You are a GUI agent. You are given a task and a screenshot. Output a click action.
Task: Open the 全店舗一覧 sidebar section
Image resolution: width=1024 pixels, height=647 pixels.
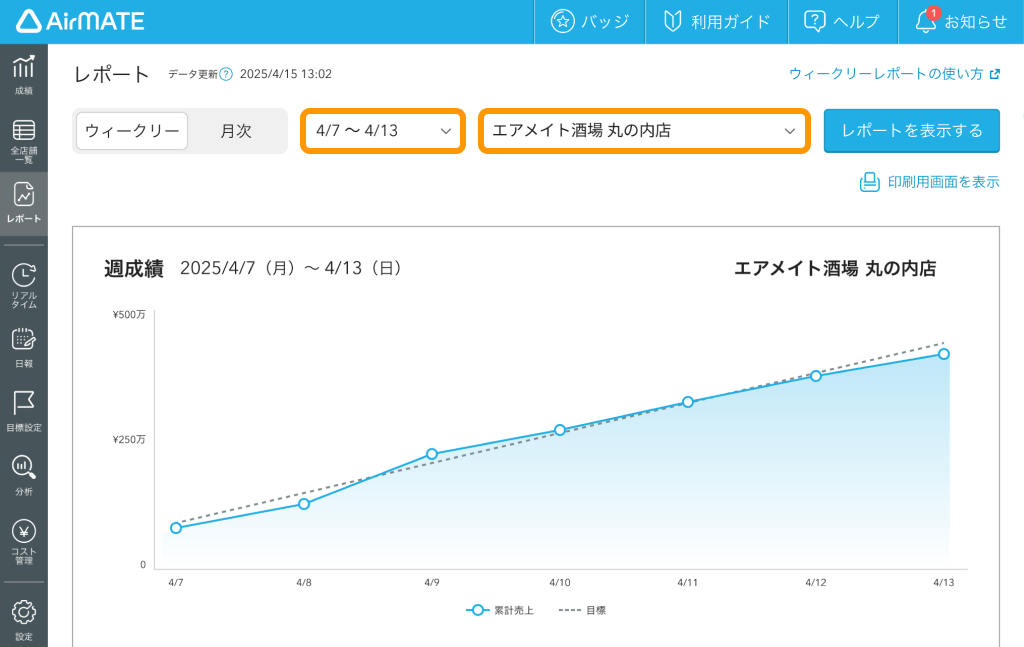coord(24,140)
